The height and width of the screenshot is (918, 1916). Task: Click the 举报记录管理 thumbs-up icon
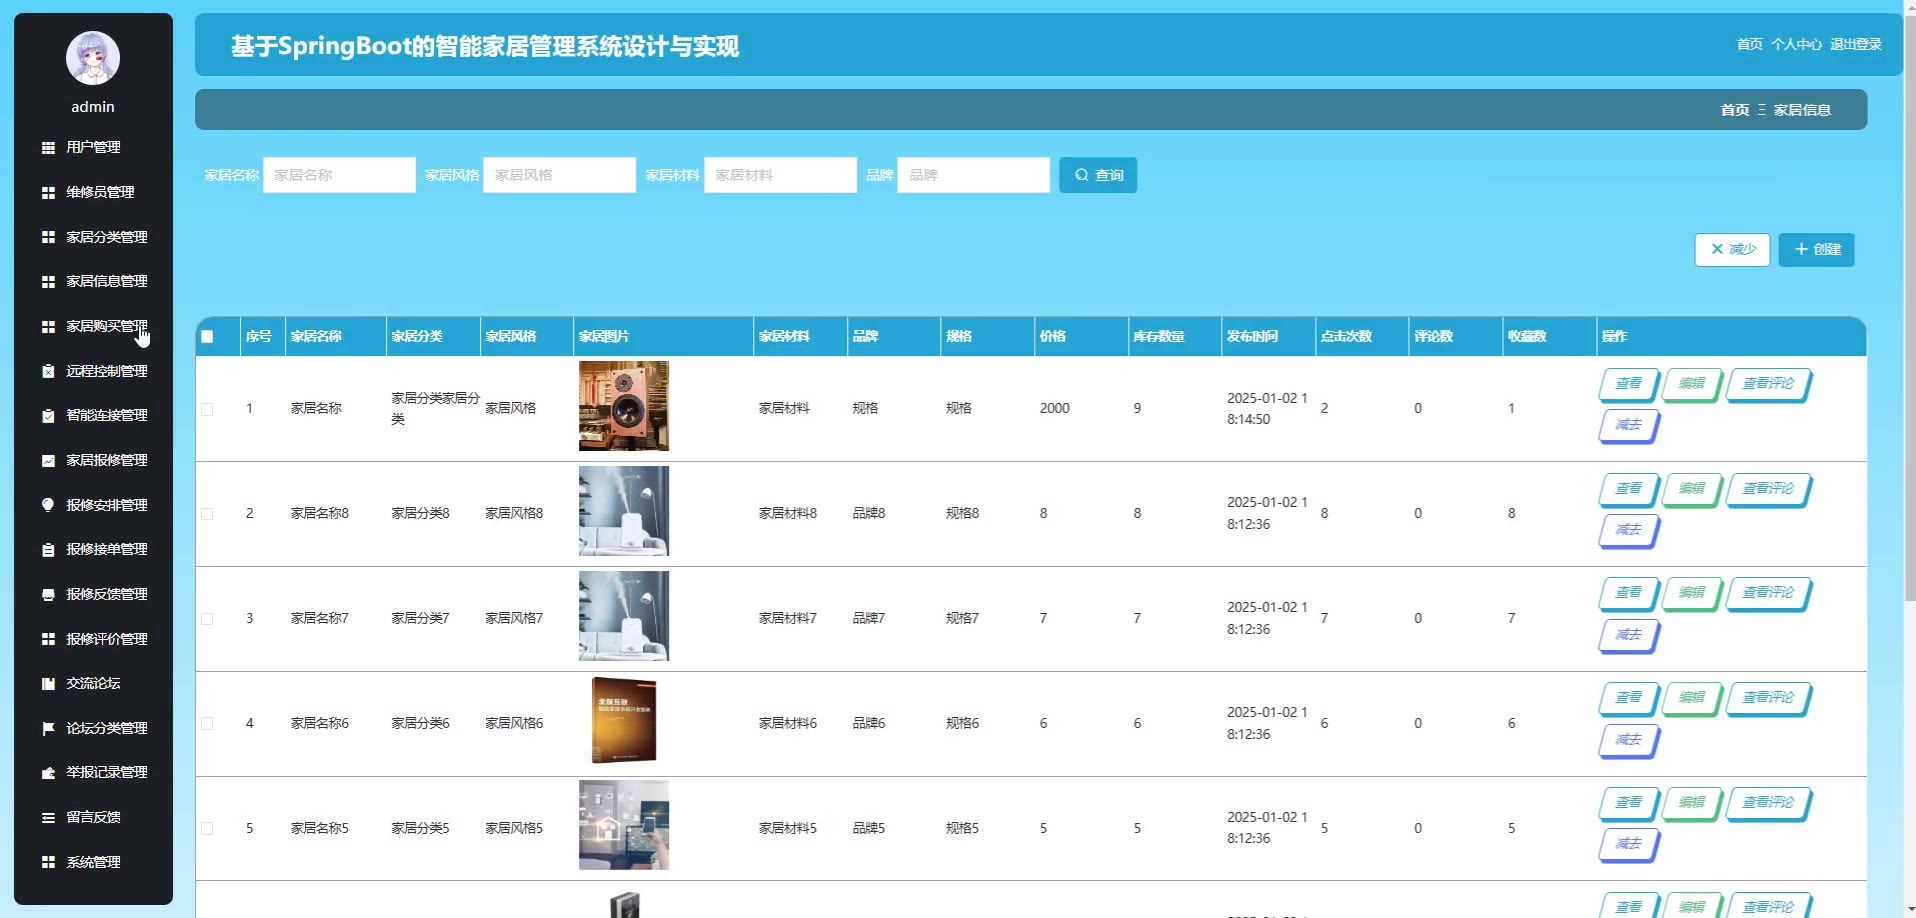click(x=48, y=773)
